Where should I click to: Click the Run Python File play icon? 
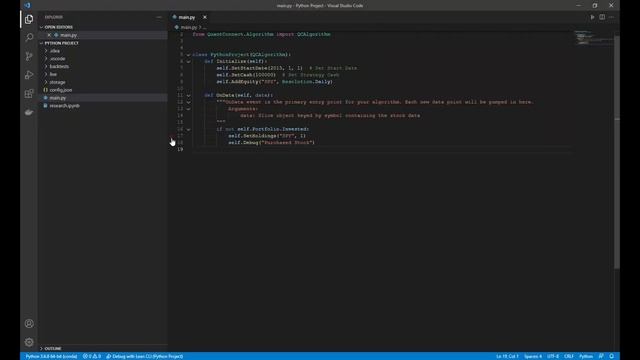pos(592,17)
